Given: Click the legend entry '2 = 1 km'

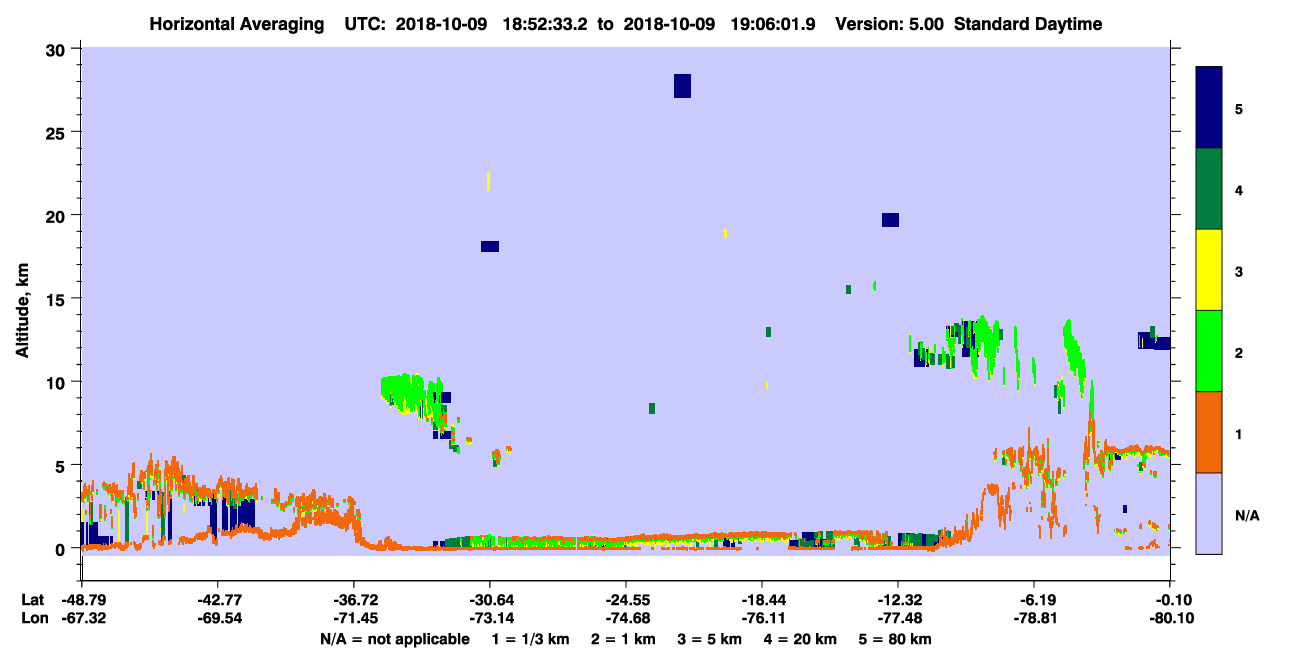Looking at the screenshot, I should 623,639.
